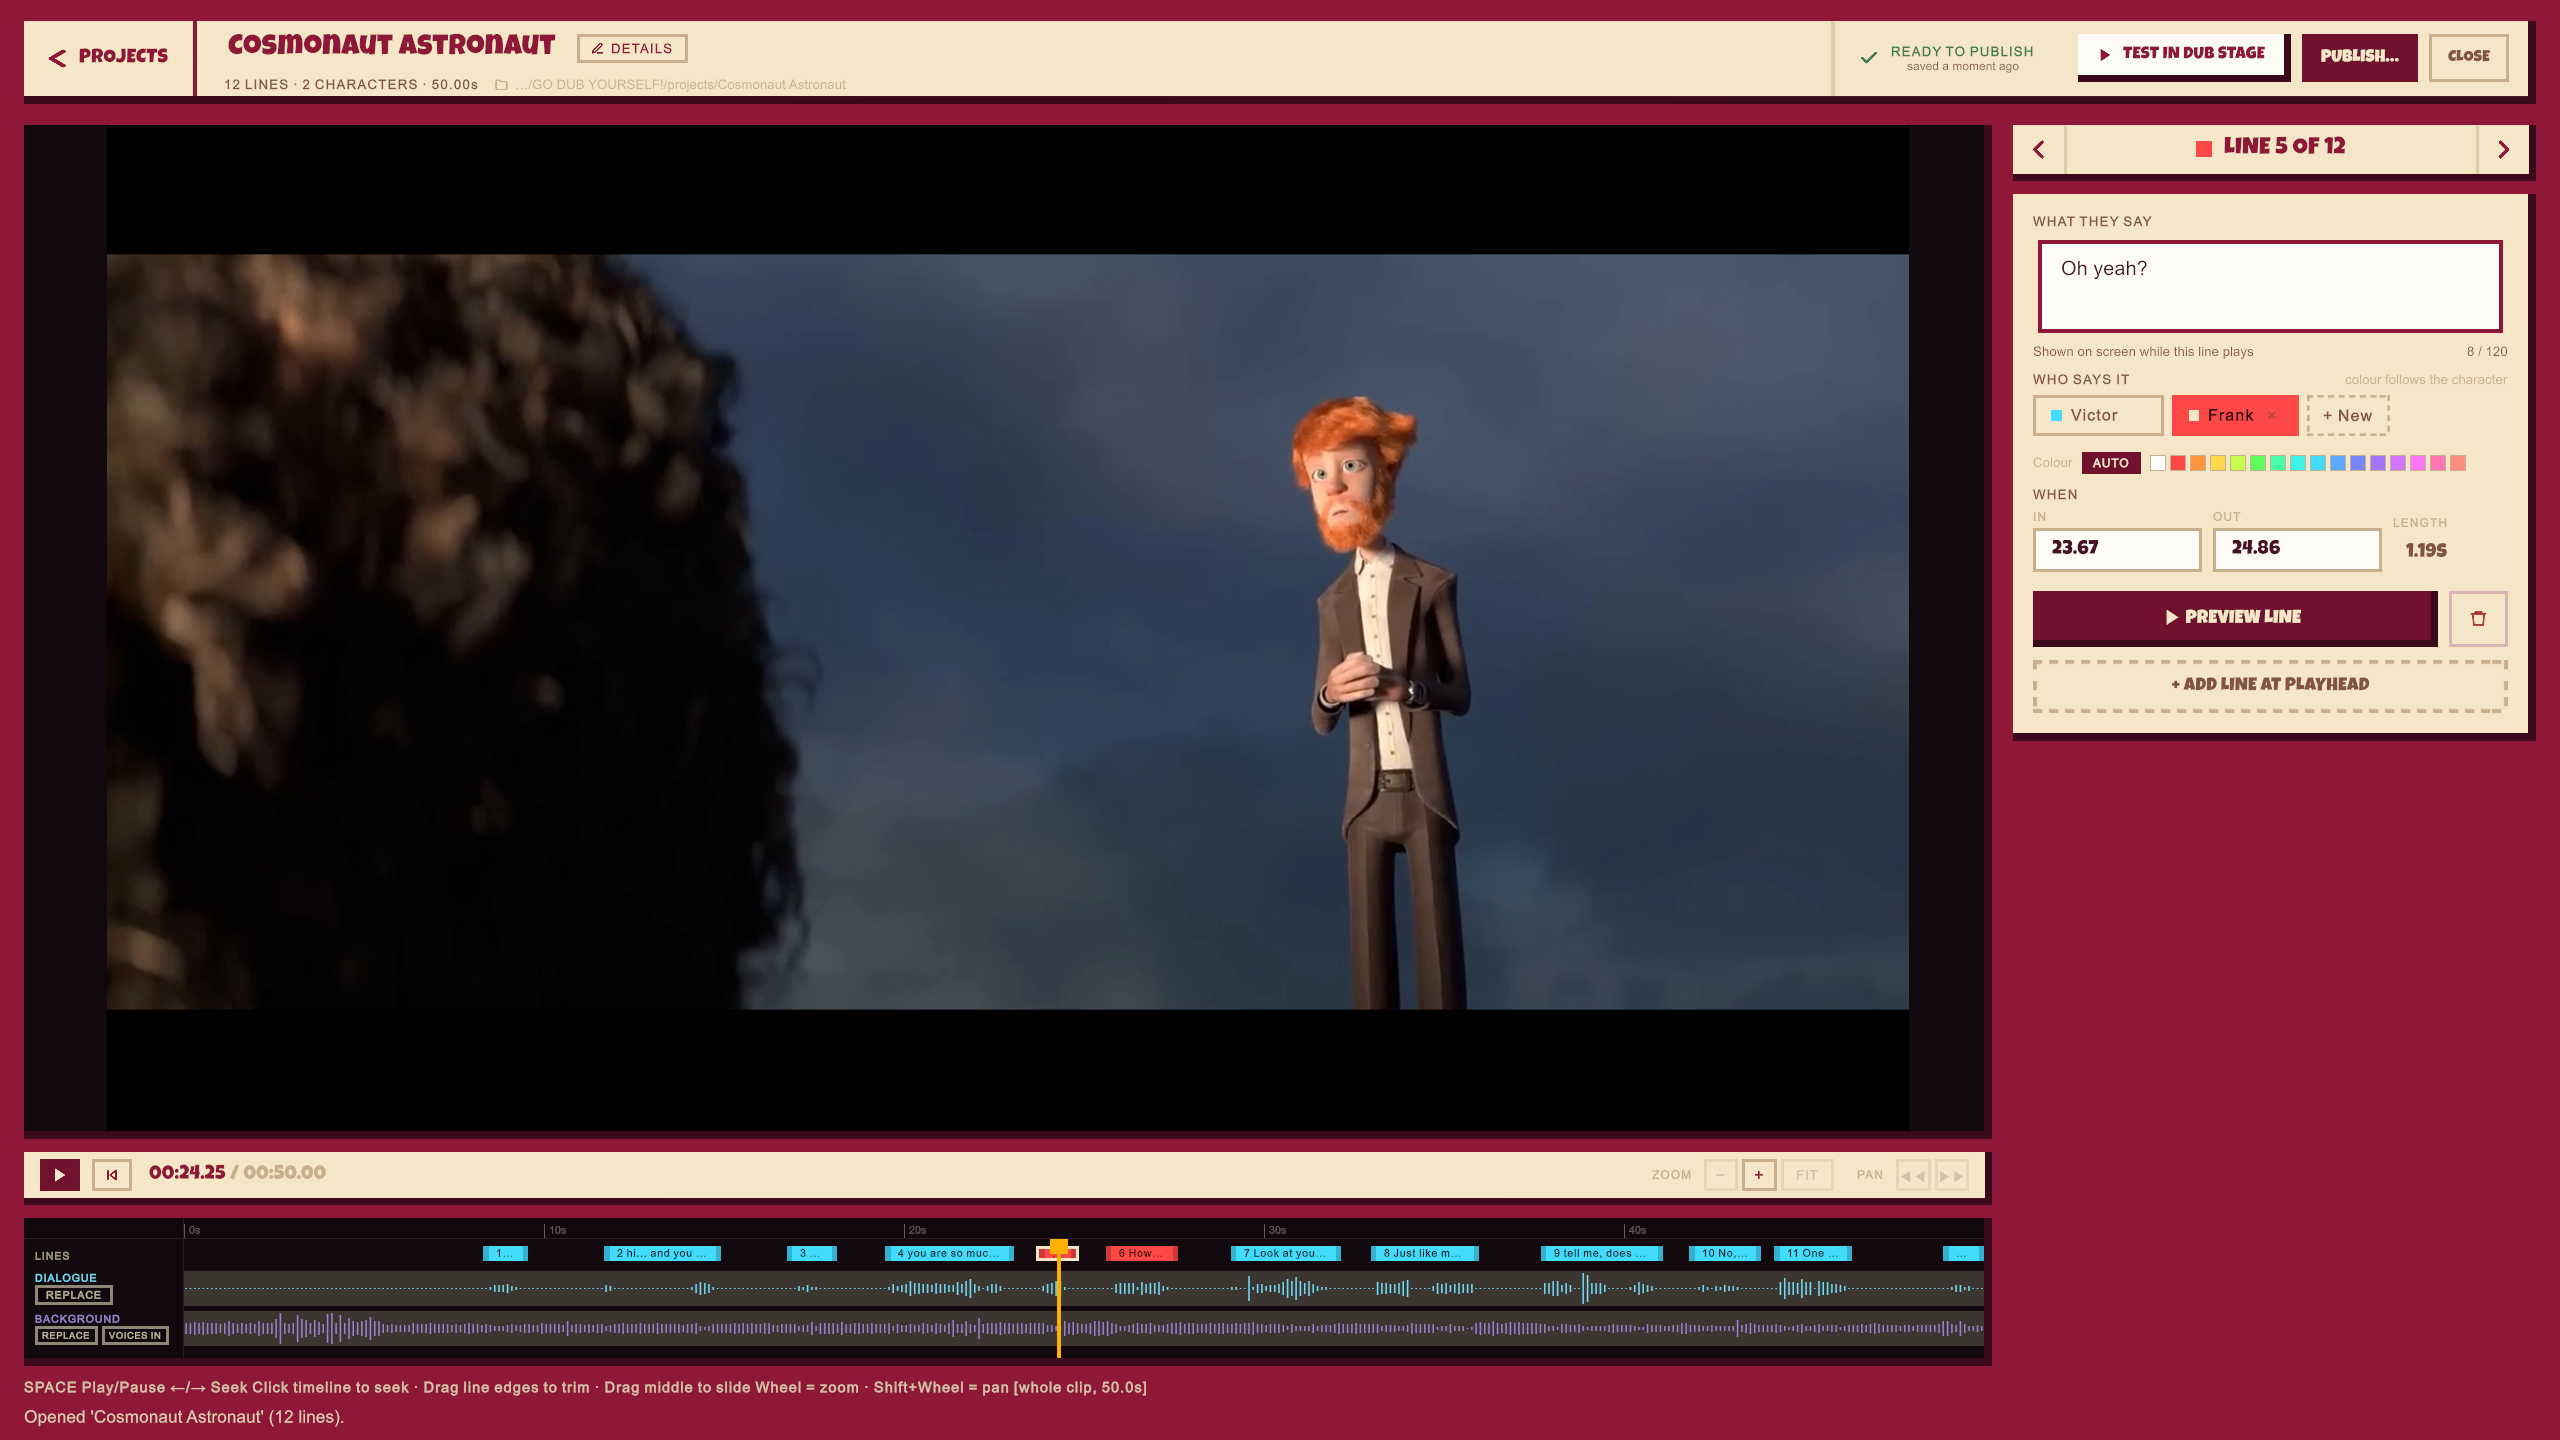Set the colour mode to AUTO
This screenshot has height=1440, width=2560.
tap(2110, 463)
